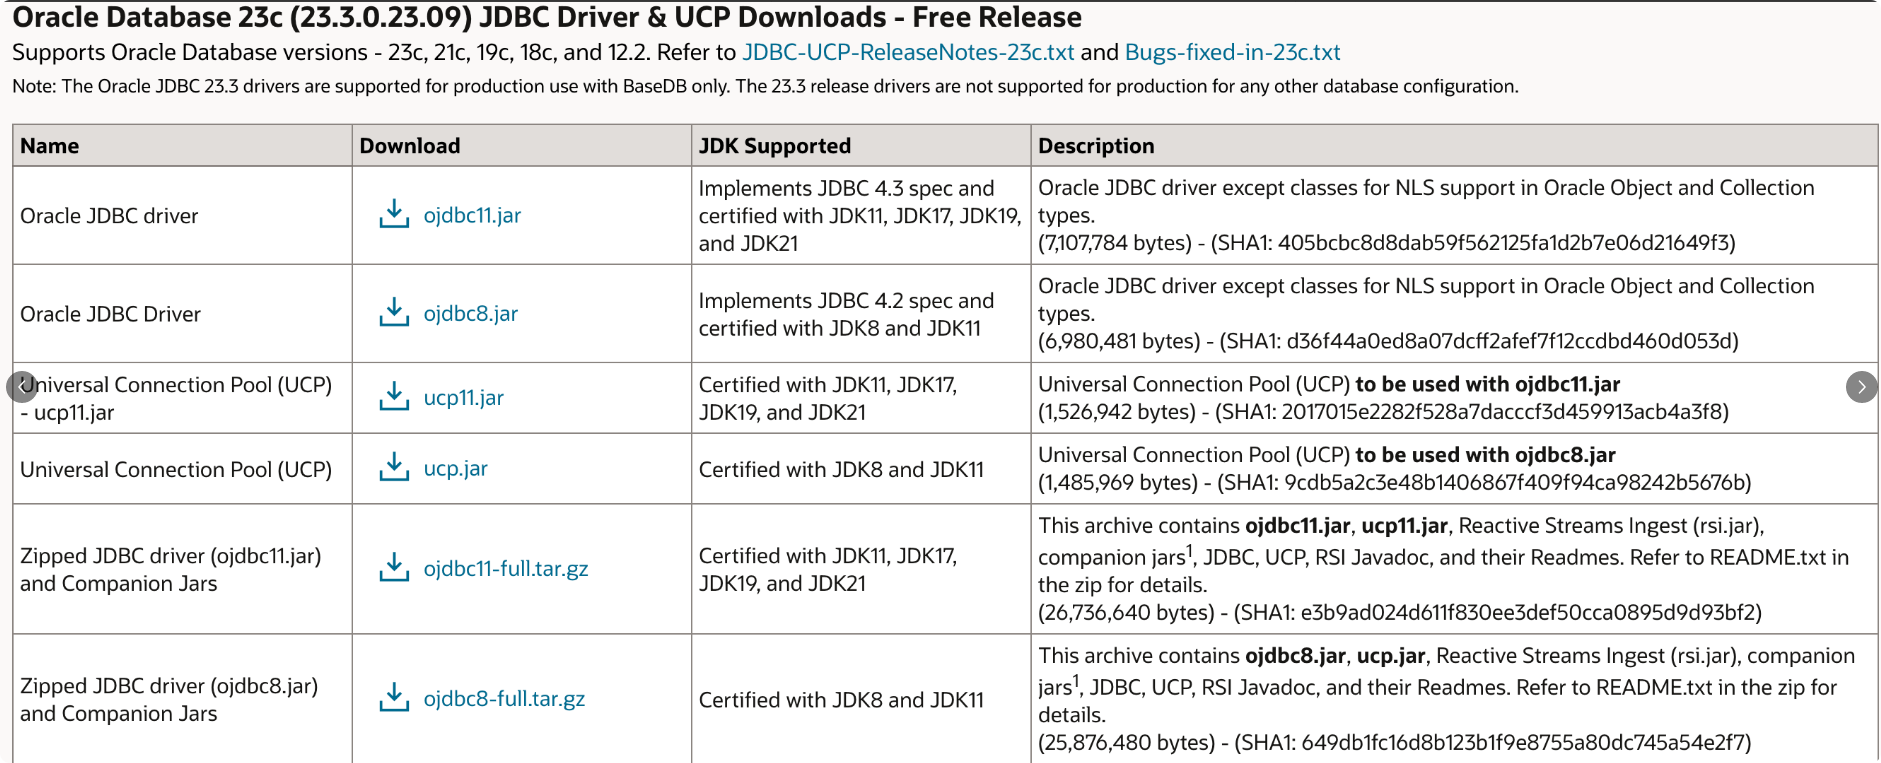Viewport: 1881px width, 763px height.
Task: Download the ojdbc8-full.tar.gz archive link
Action: pos(504,698)
